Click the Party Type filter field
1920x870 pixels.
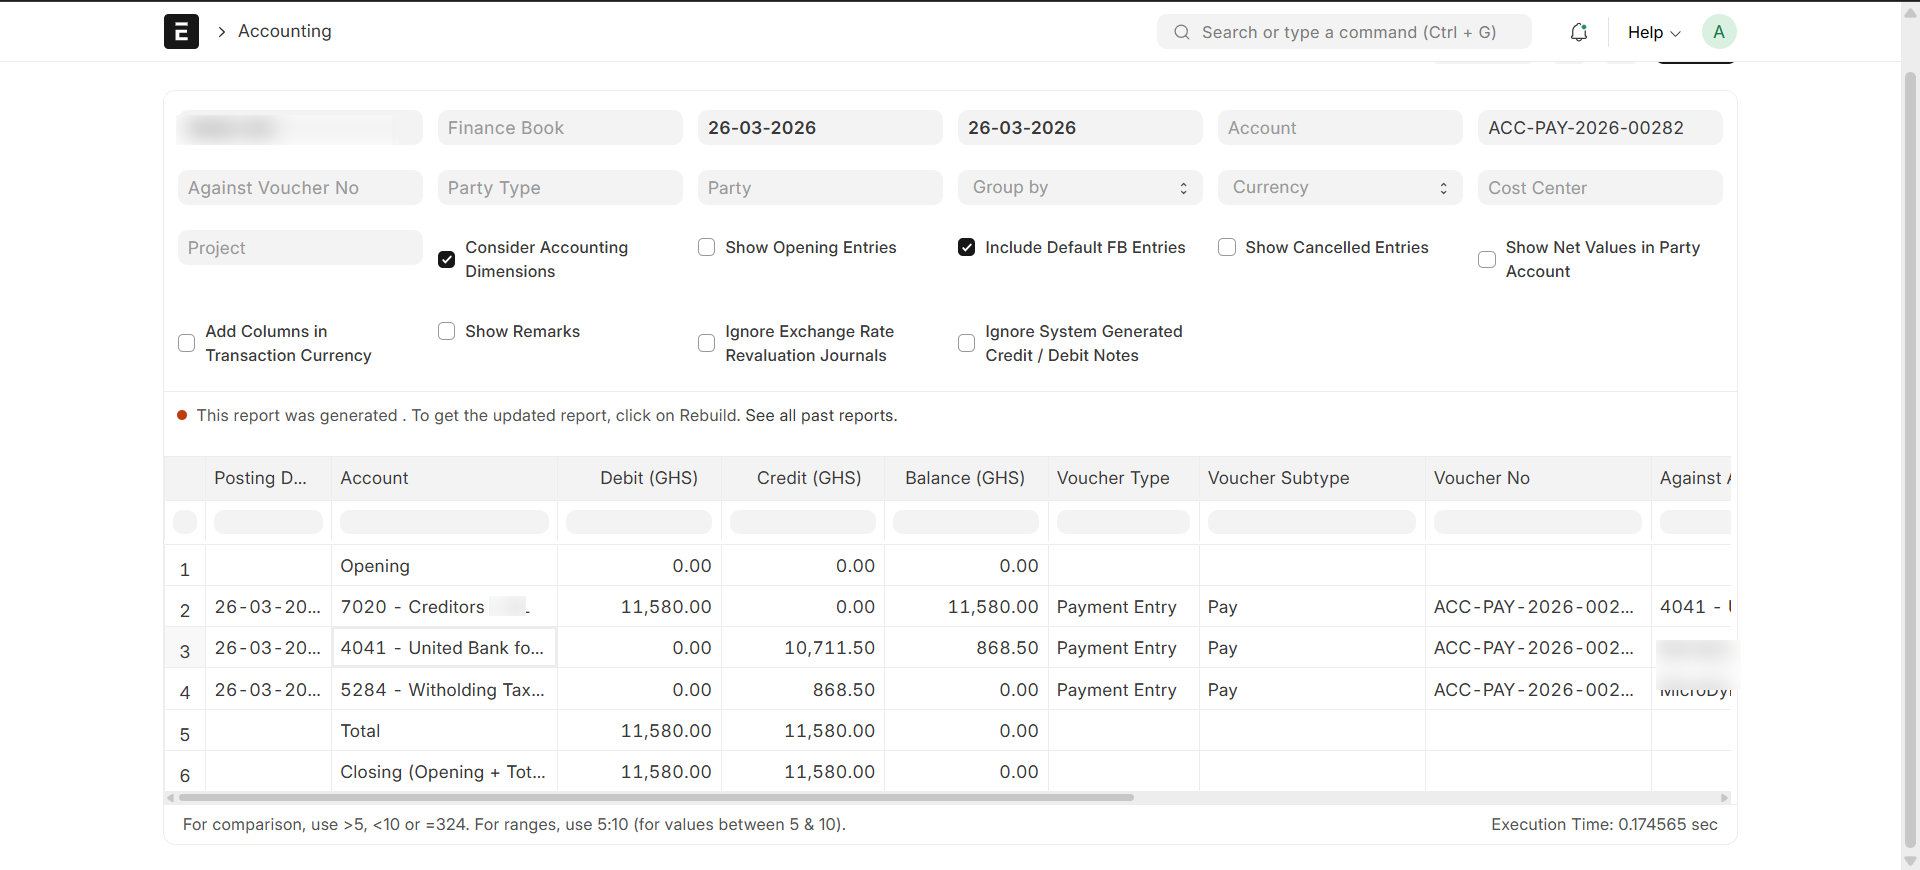click(559, 188)
